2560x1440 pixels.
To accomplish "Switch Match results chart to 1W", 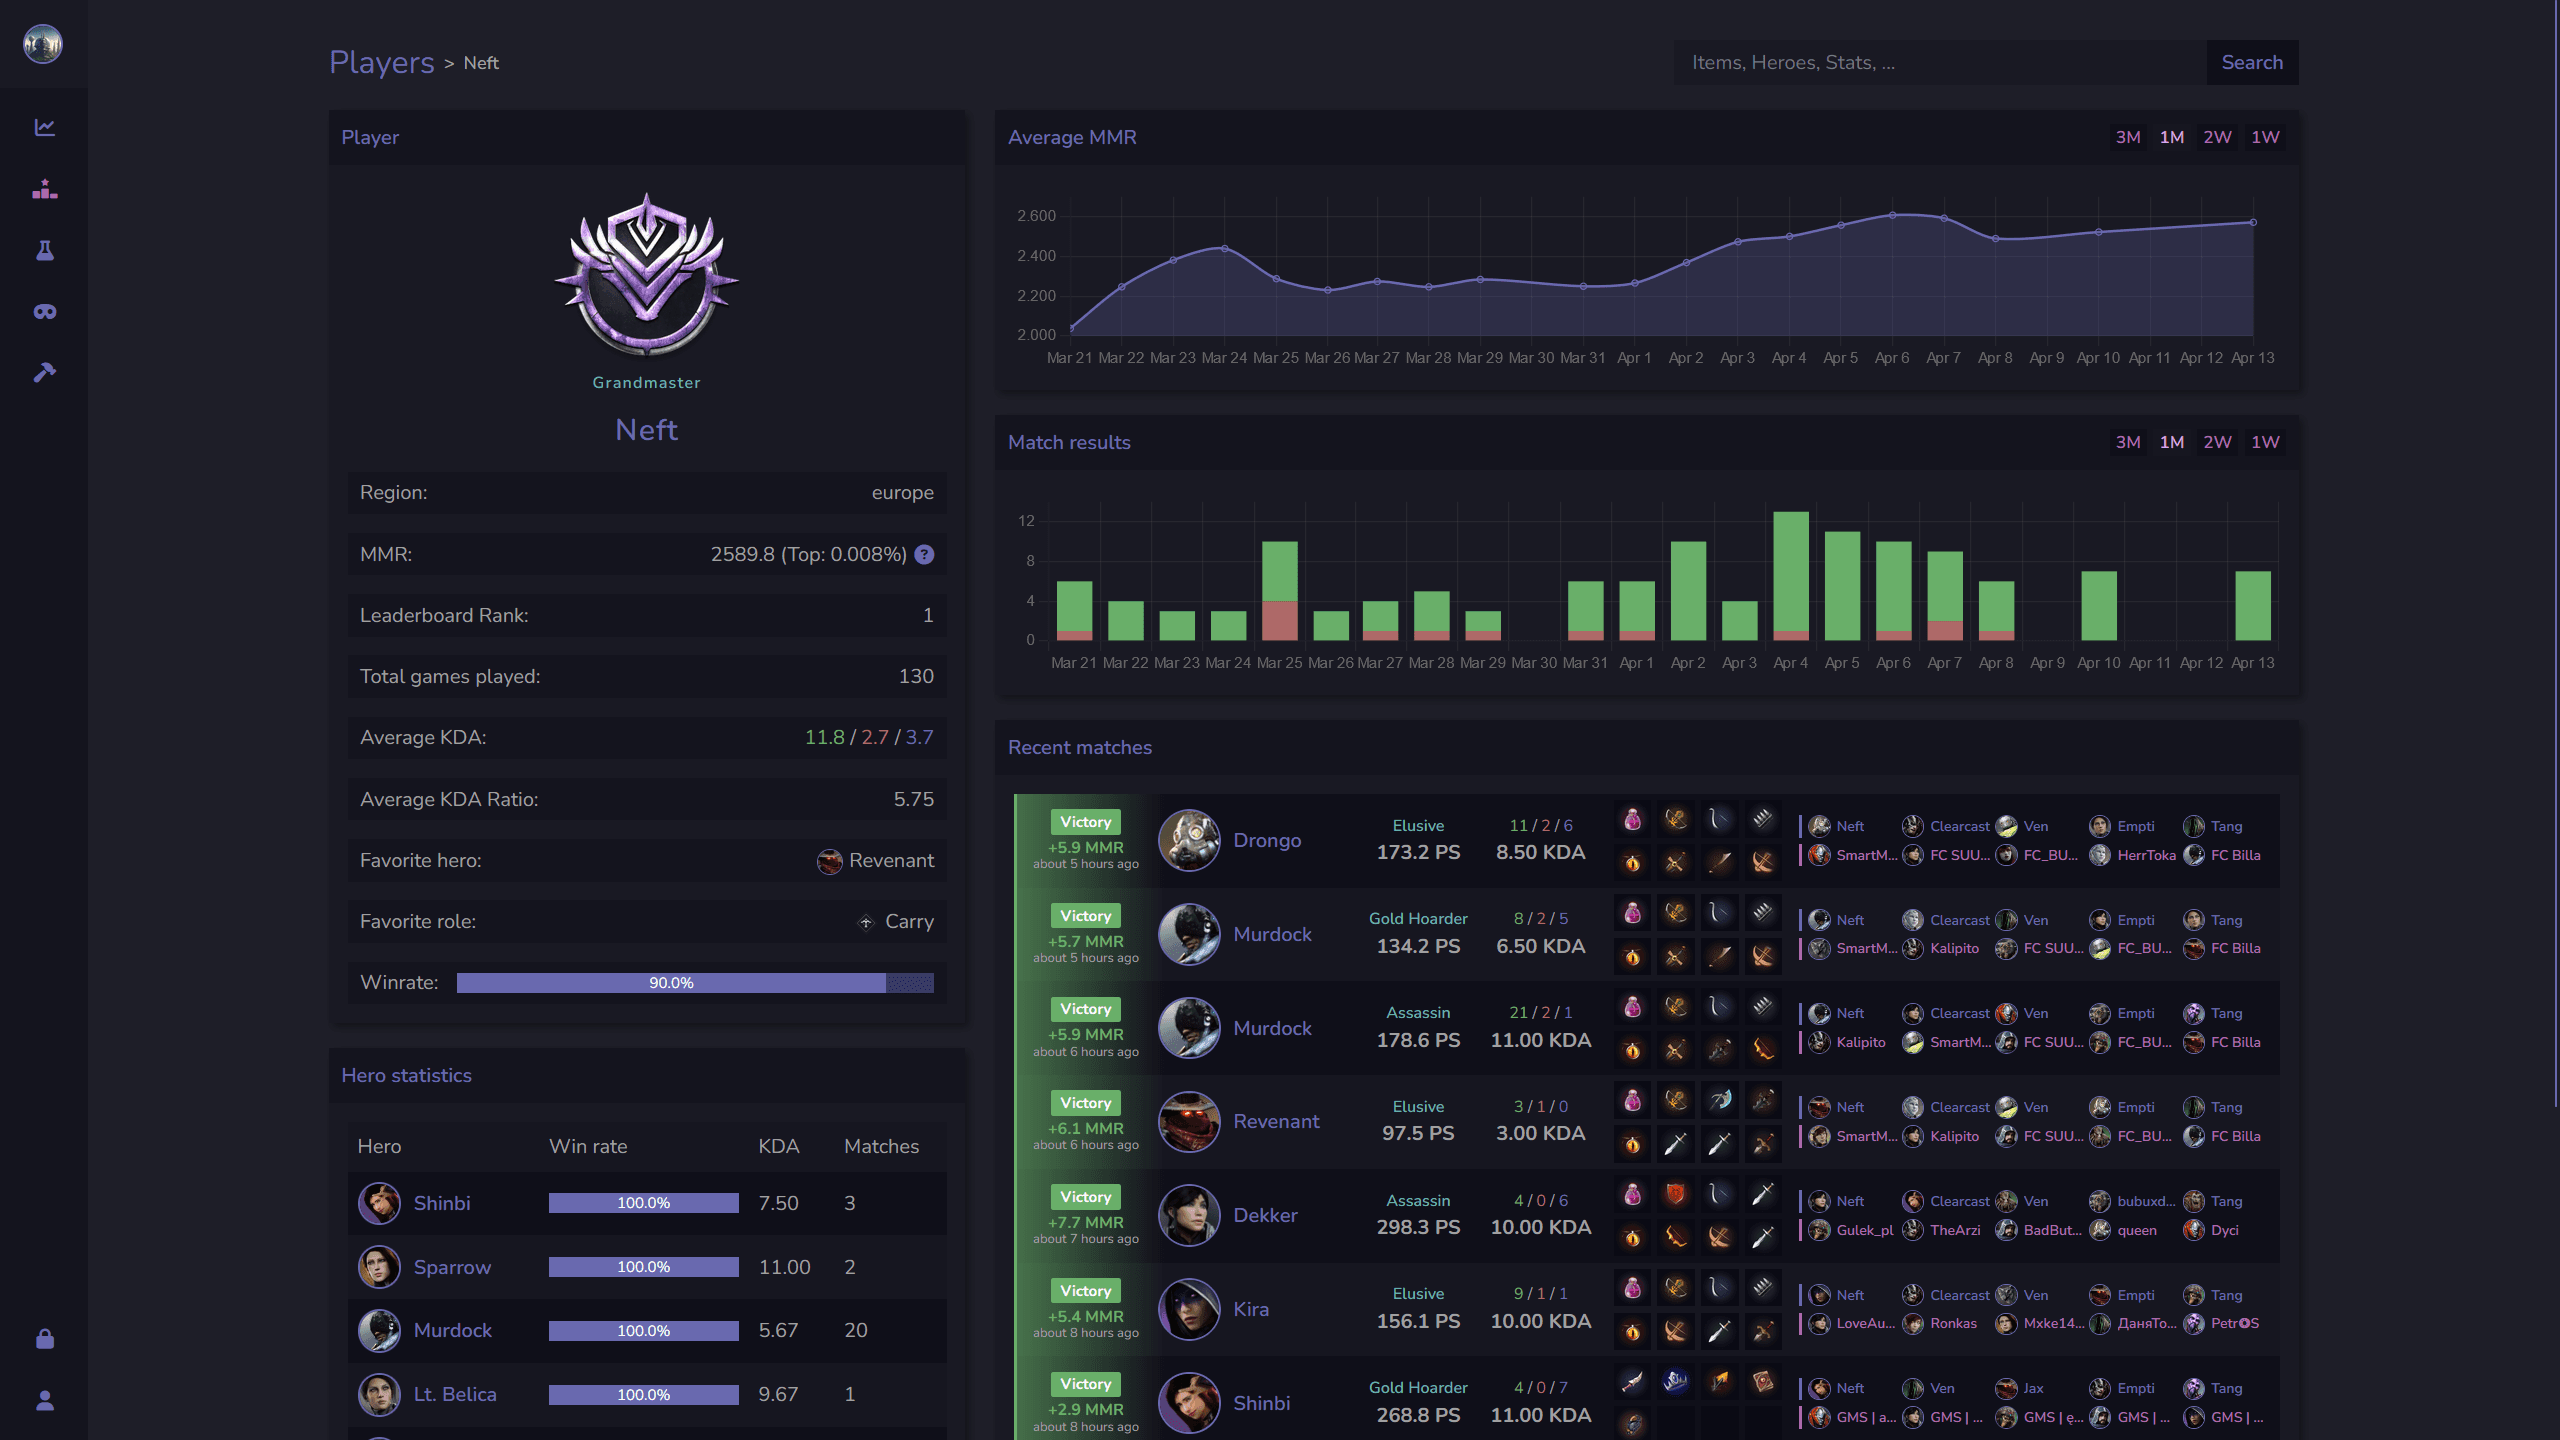I will point(2265,442).
